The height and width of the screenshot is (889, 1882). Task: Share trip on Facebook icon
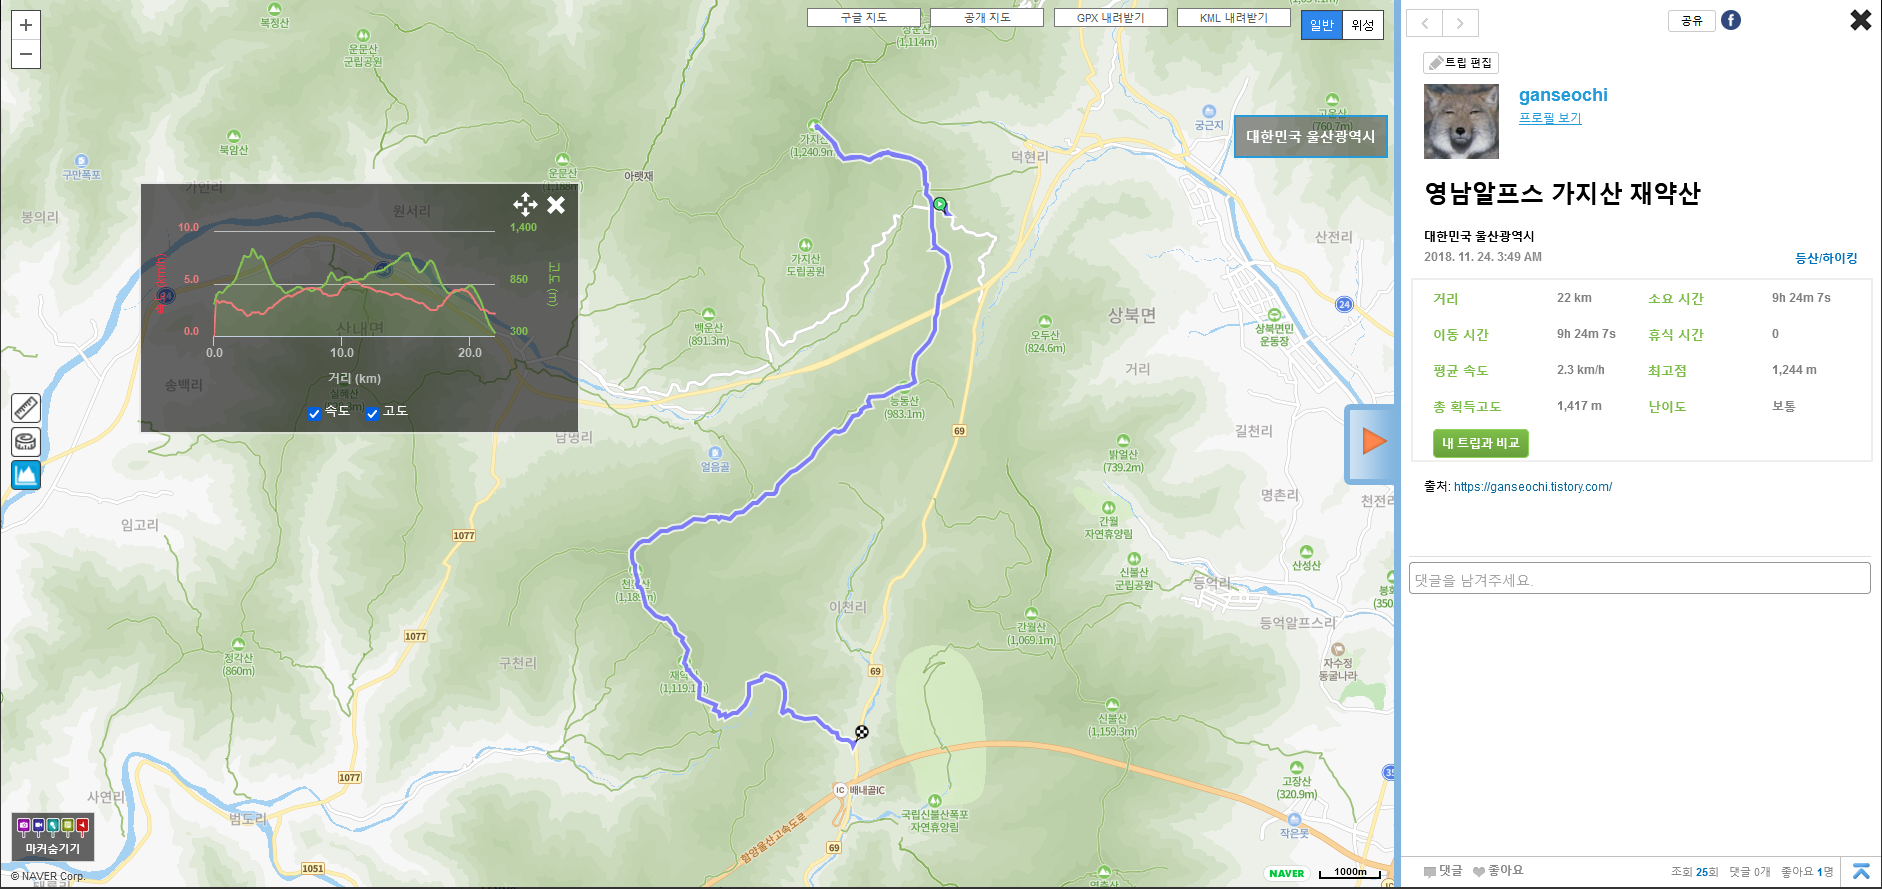[x=1731, y=20]
